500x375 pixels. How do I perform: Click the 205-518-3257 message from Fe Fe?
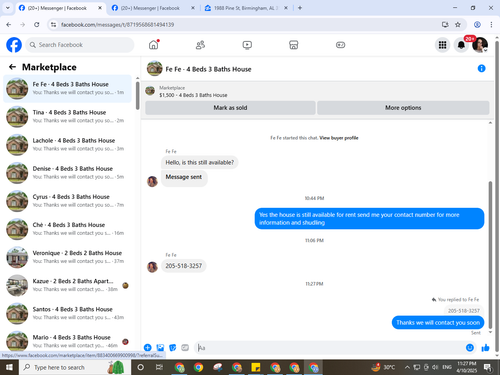(184, 266)
